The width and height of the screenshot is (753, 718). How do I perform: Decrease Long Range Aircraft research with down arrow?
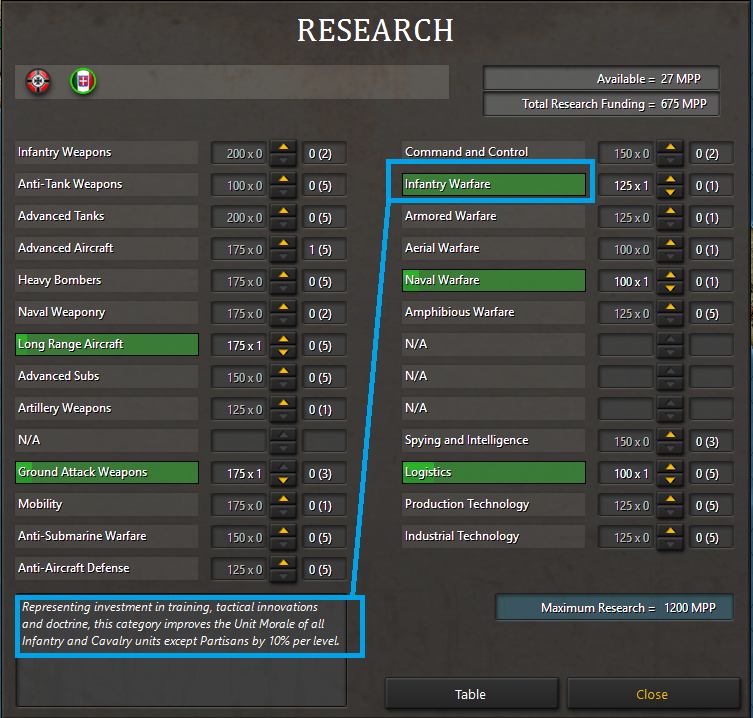click(x=284, y=352)
